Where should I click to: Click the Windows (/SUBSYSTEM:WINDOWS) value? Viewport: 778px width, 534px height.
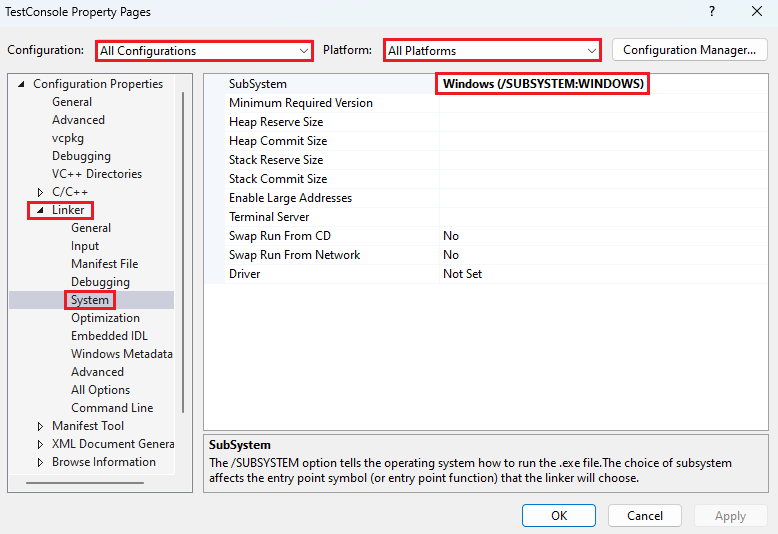(543, 83)
